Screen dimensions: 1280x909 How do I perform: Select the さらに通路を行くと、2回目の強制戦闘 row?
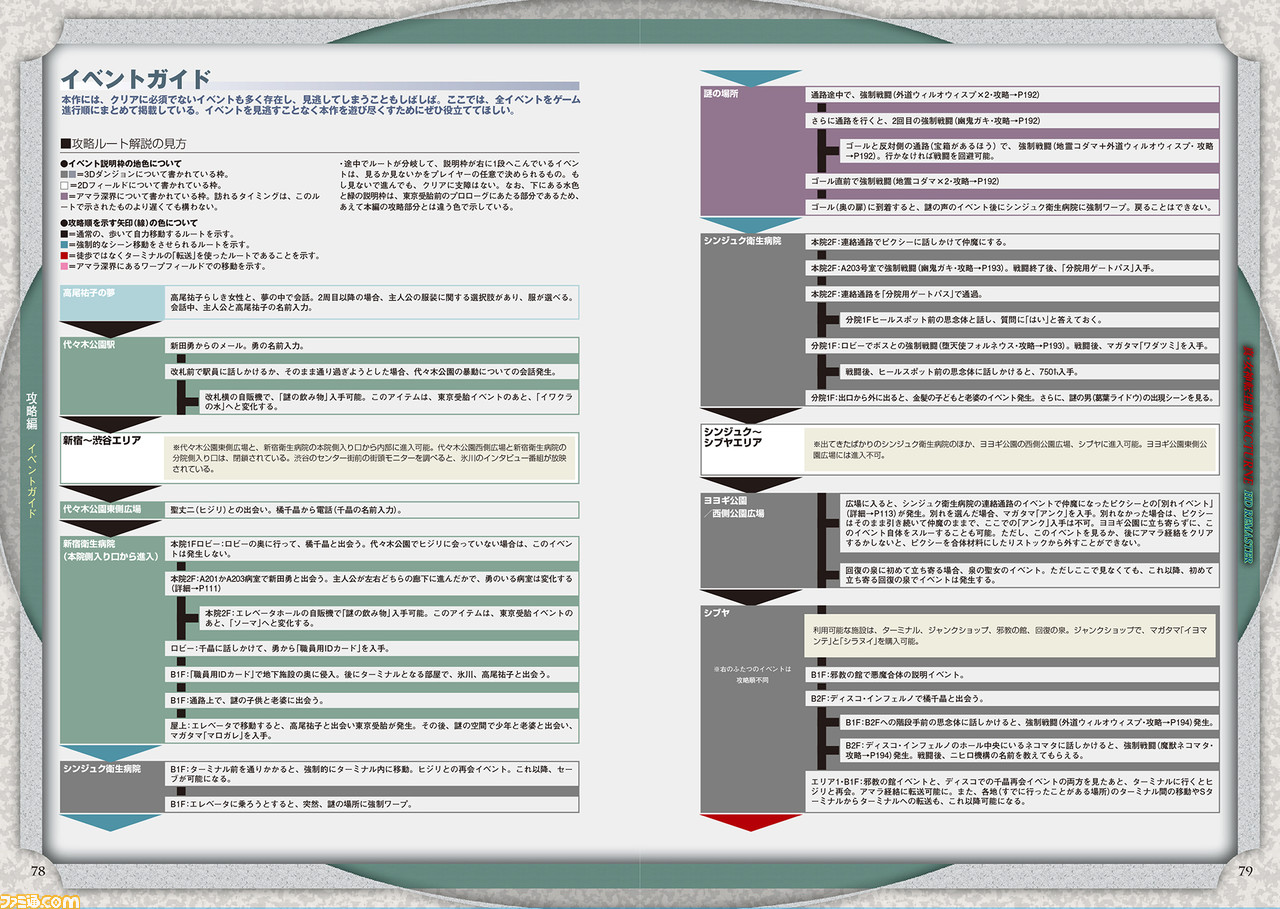[x=1011, y=120]
